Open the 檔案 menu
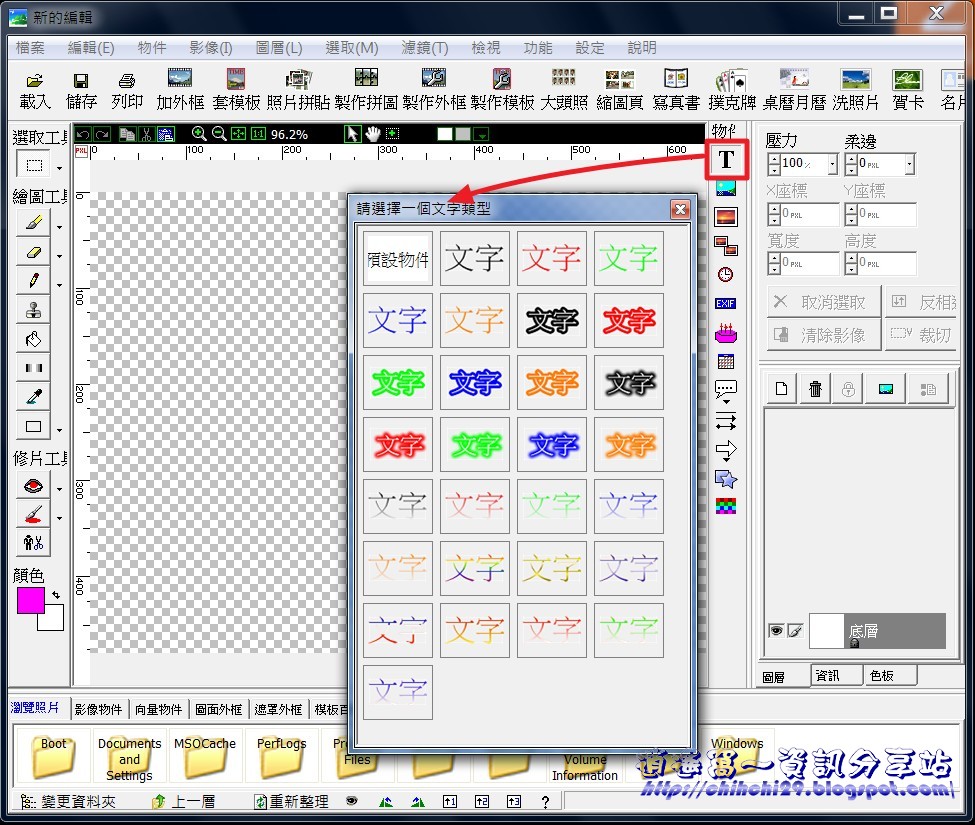This screenshot has height=825, width=975. 30,48
